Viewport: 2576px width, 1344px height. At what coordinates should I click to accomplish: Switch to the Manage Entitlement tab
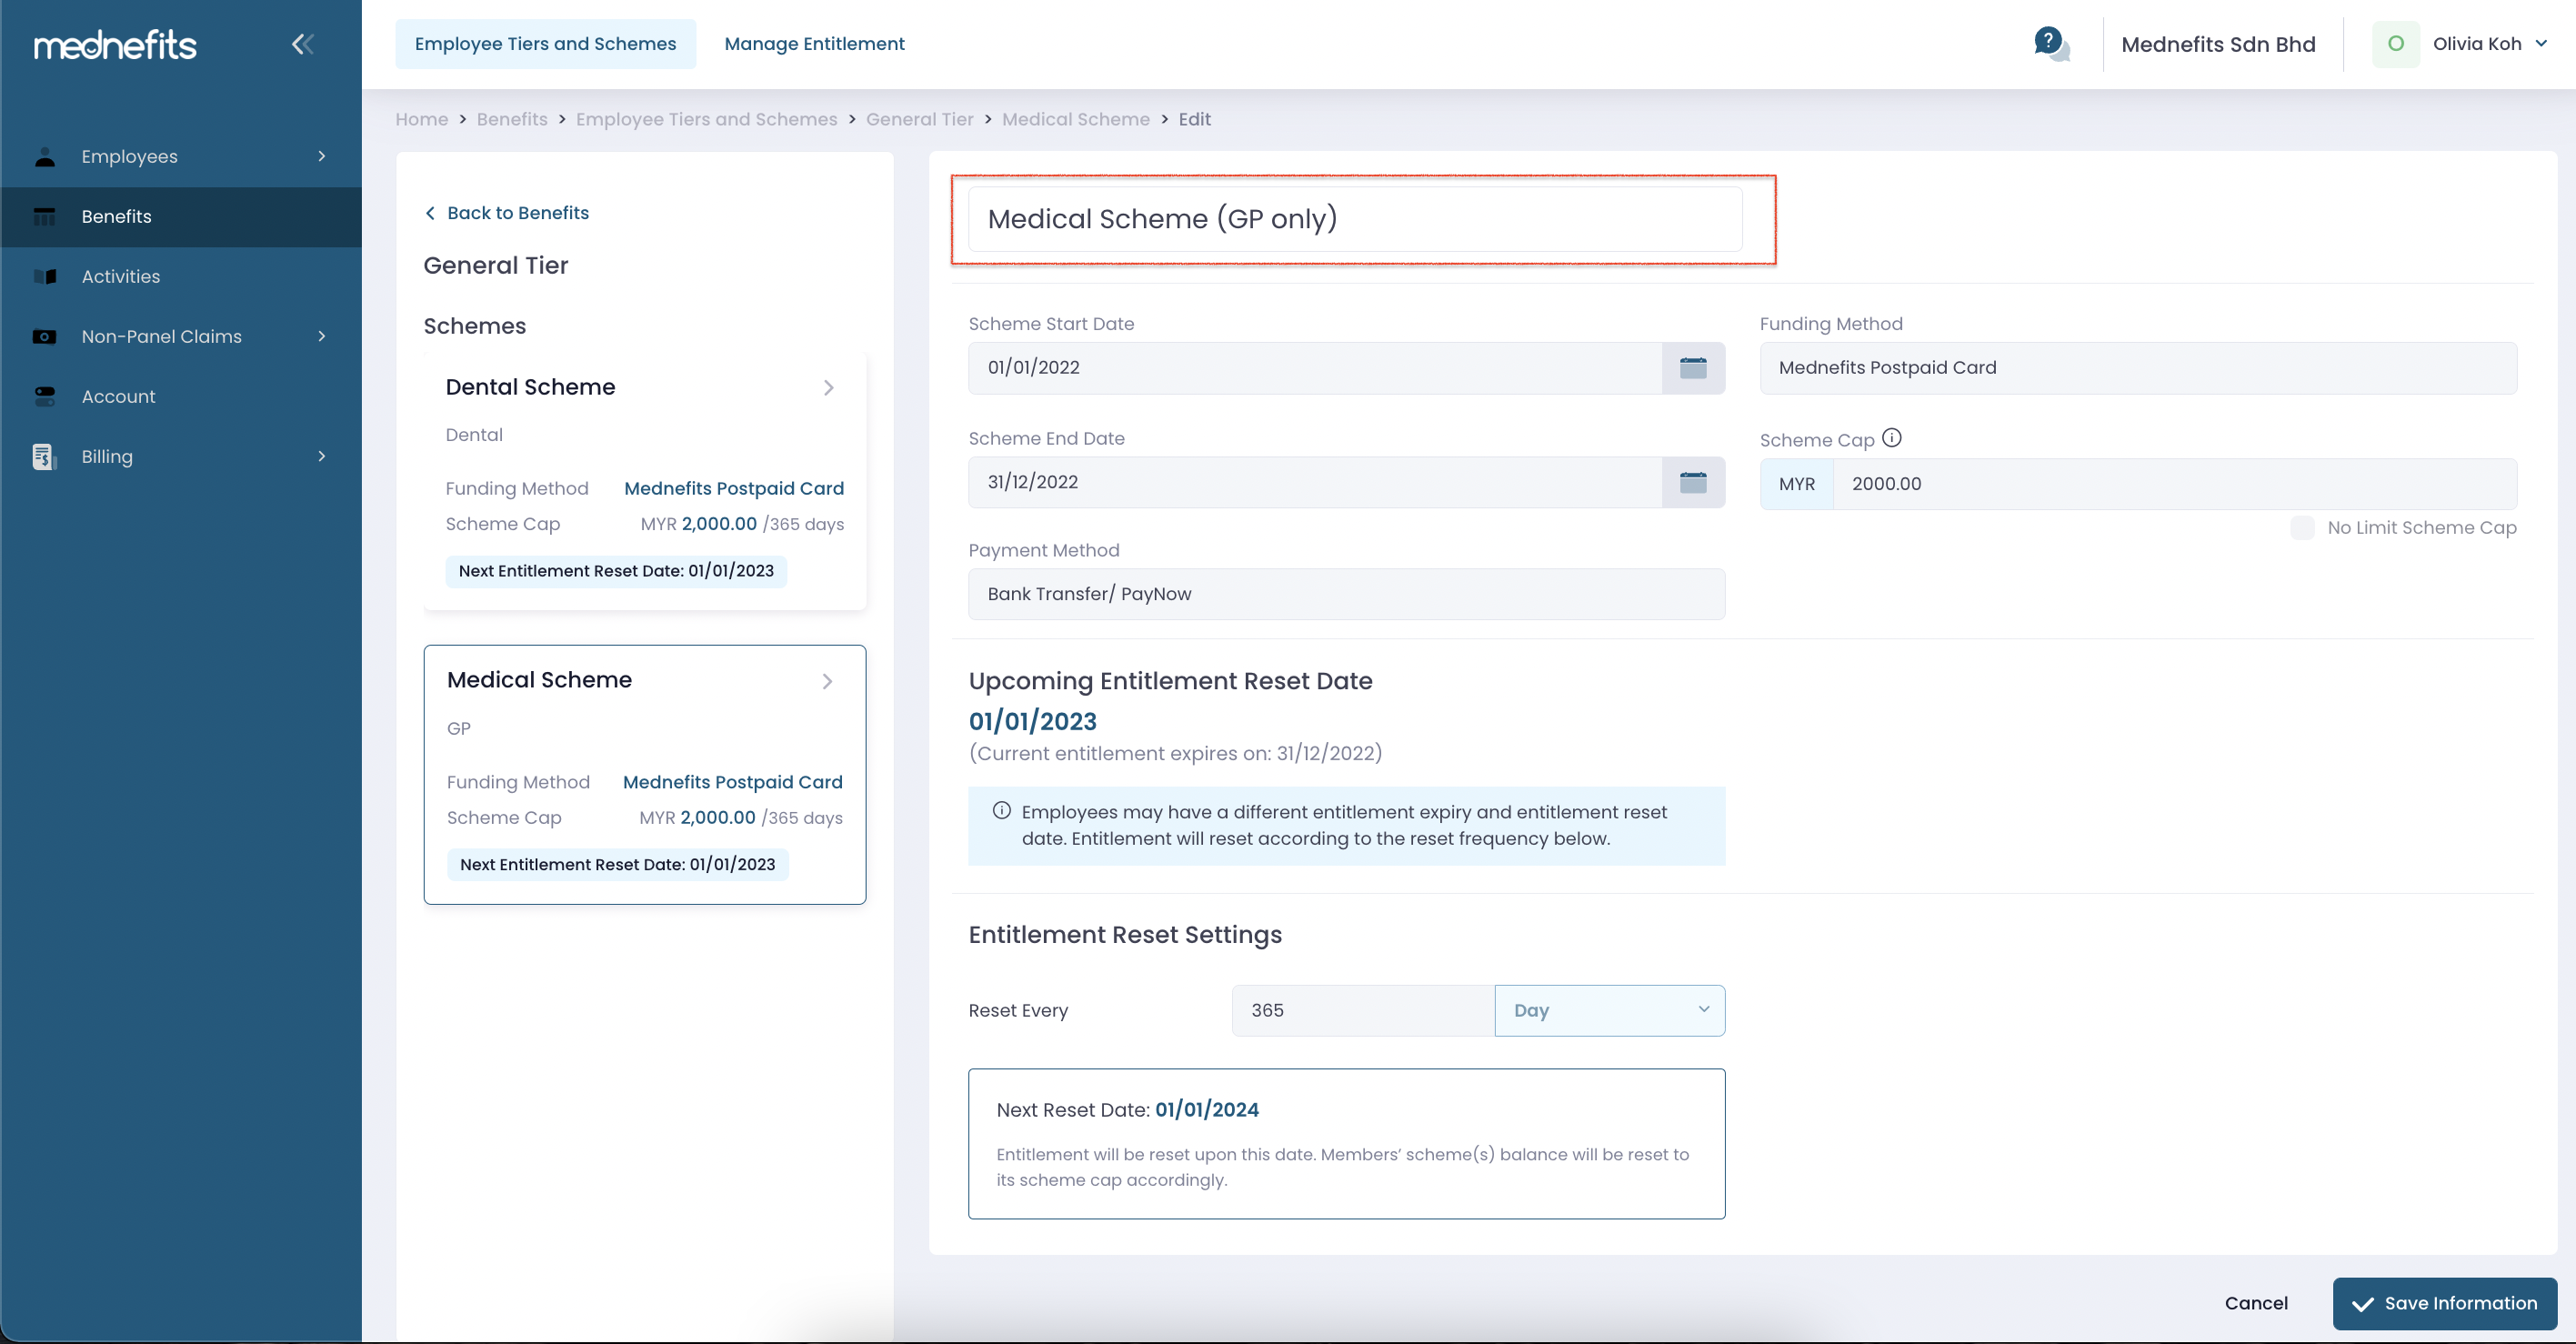click(814, 43)
